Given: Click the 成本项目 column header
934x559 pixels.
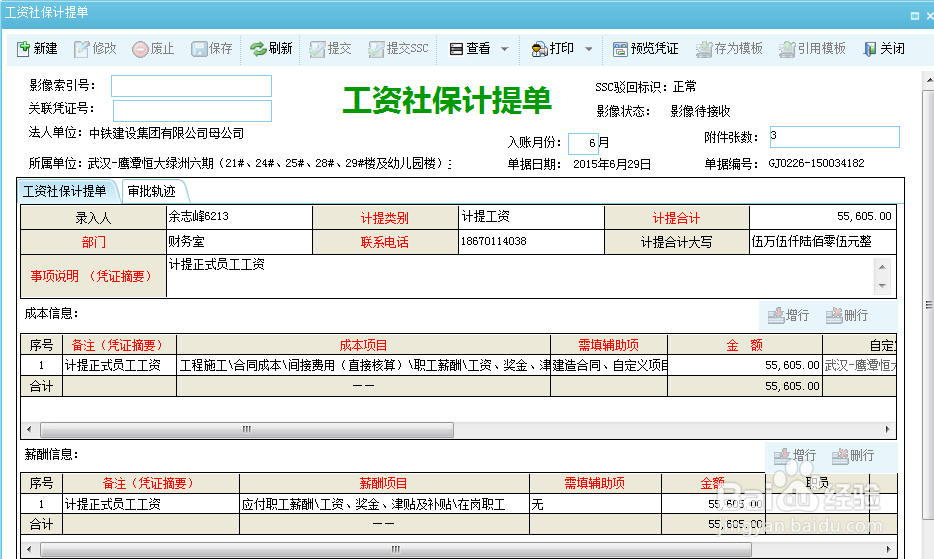Looking at the screenshot, I should (363, 345).
